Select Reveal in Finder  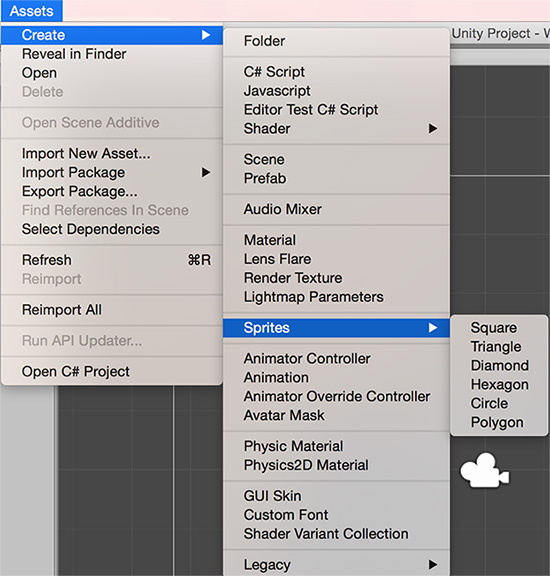(112, 54)
